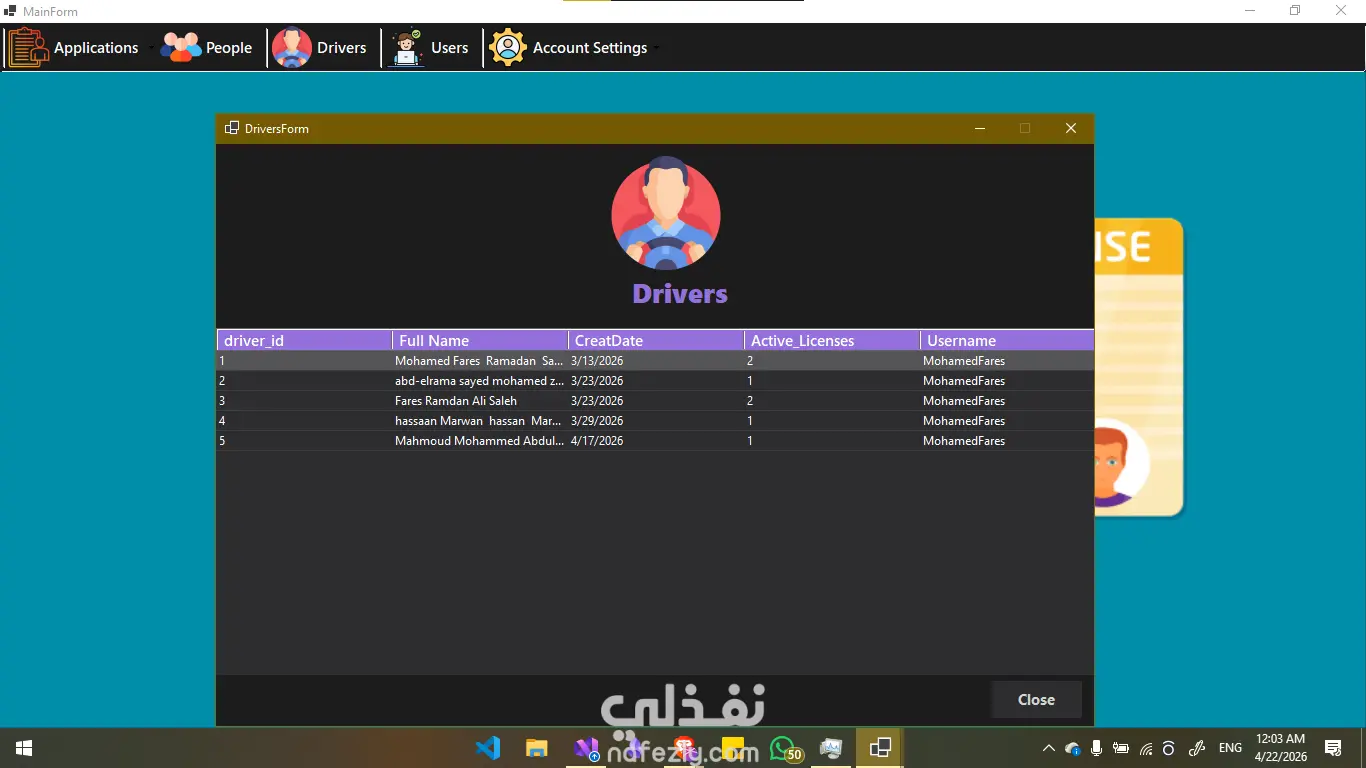This screenshot has width=1366, height=768.
Task: Click the battery tray icon
Action: pyautogui.click(x=1121, y=748)
